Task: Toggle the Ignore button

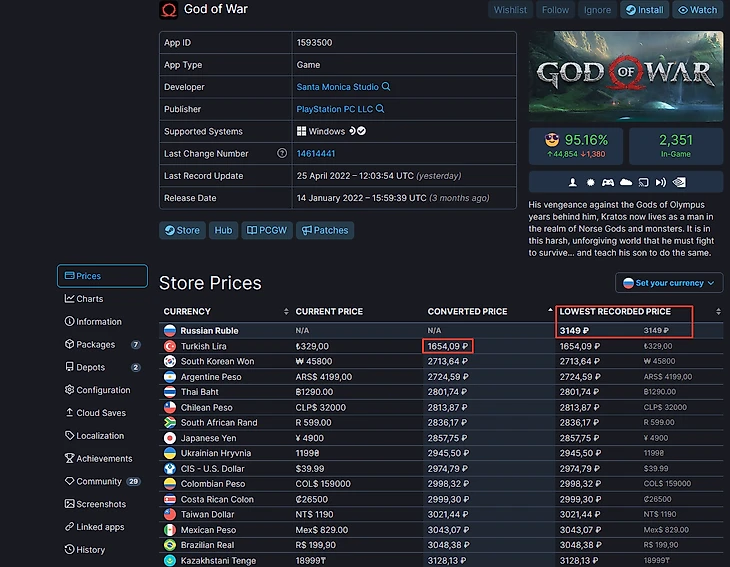Action: [597, 10]
